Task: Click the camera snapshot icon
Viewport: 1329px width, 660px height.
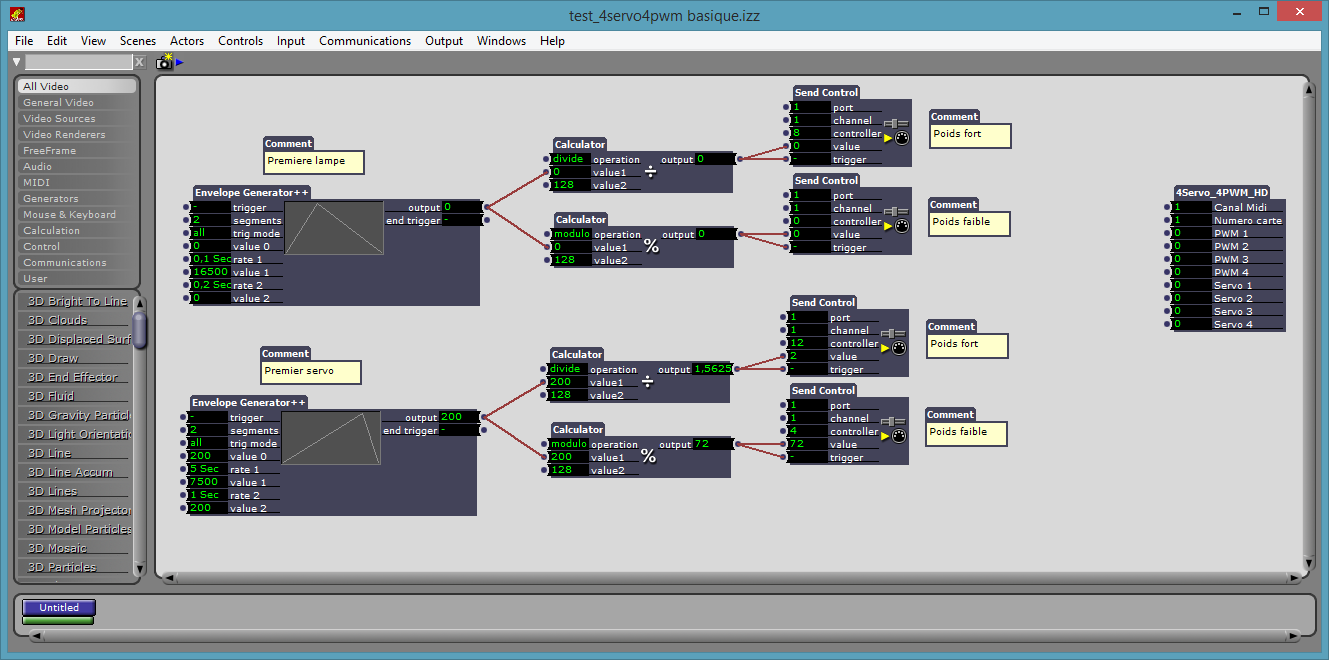Action: point(164,62)
